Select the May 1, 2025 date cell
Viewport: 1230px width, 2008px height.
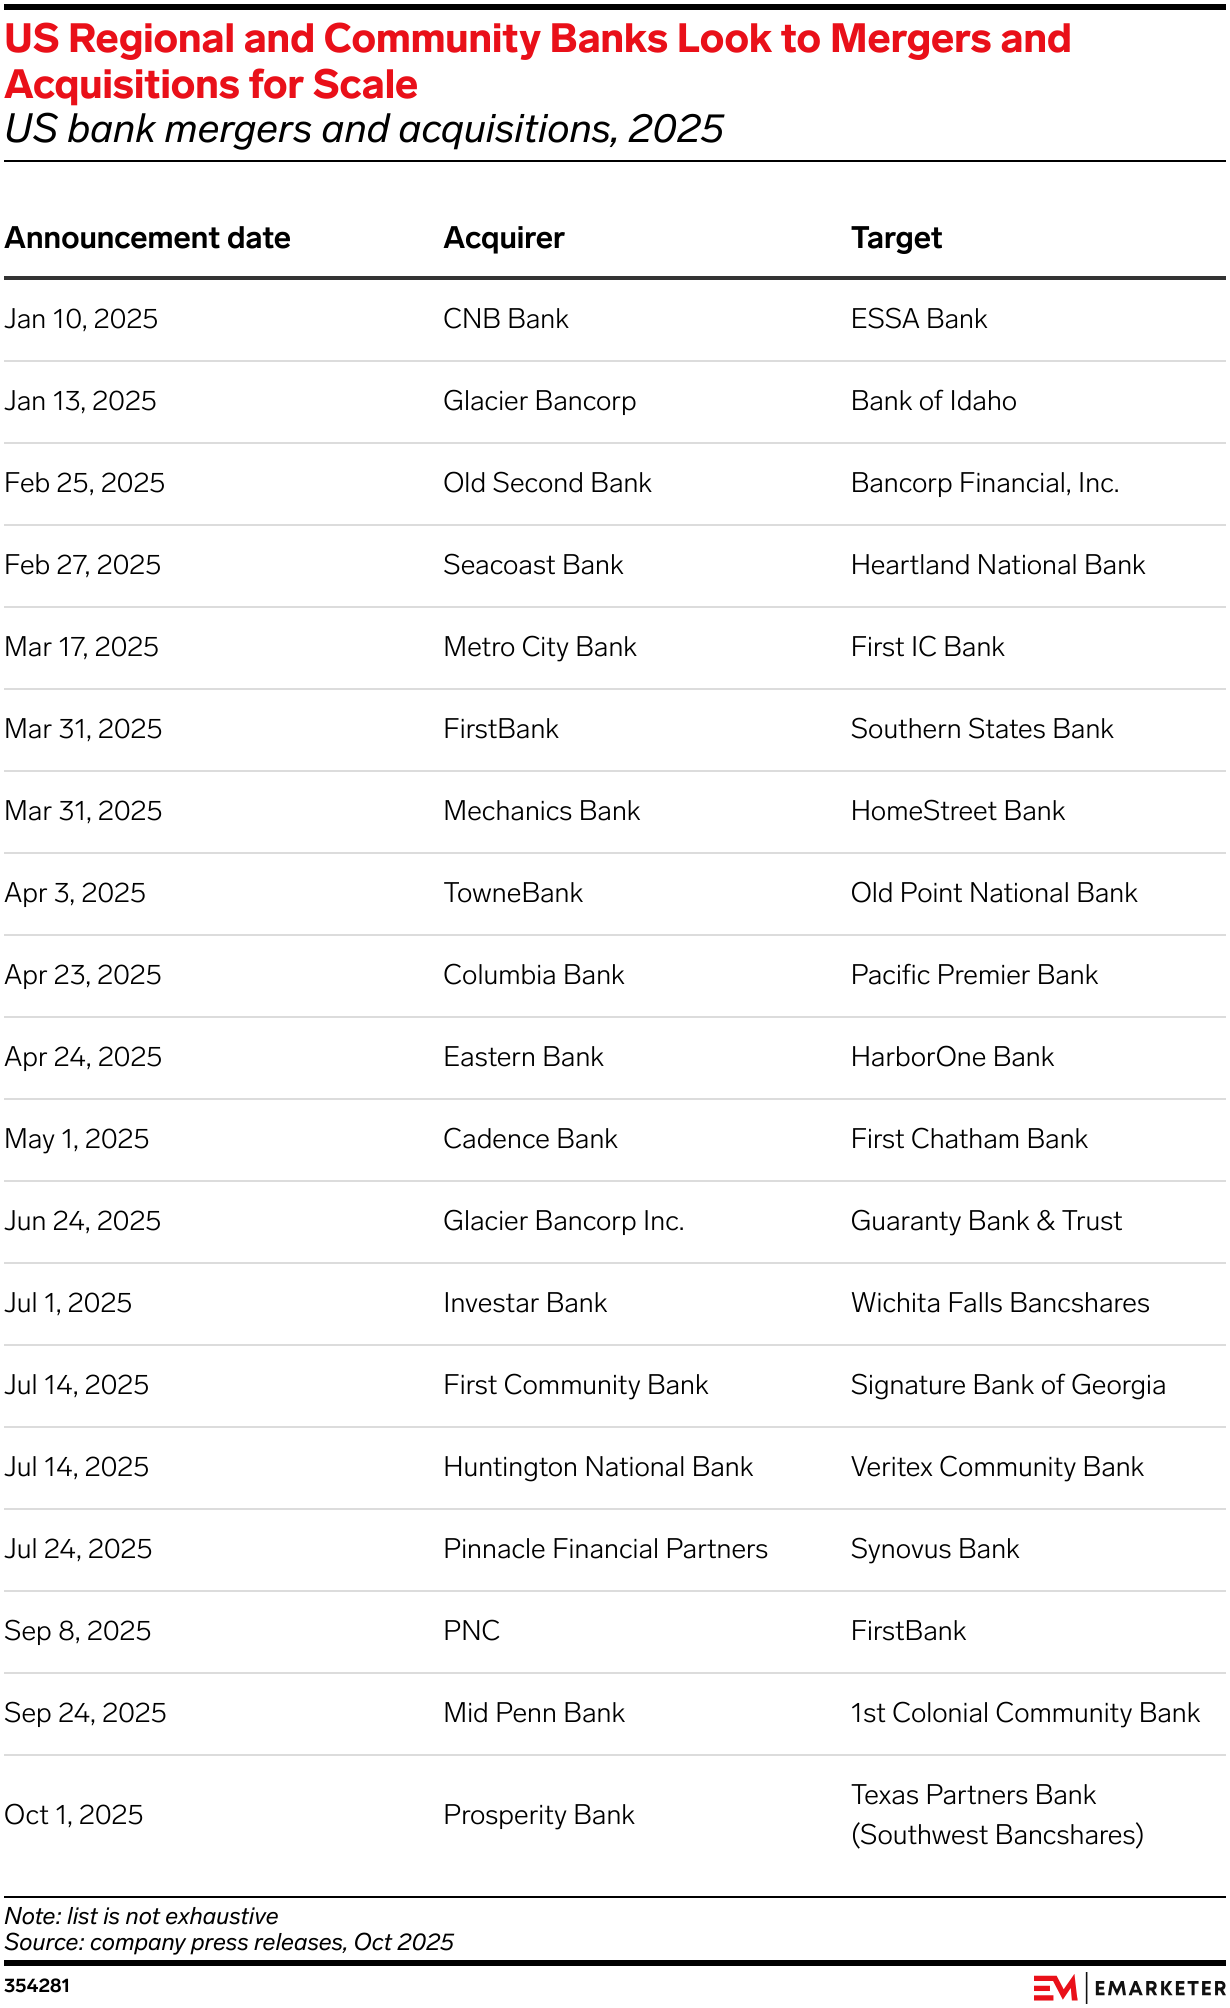[x=77, y=1139]
